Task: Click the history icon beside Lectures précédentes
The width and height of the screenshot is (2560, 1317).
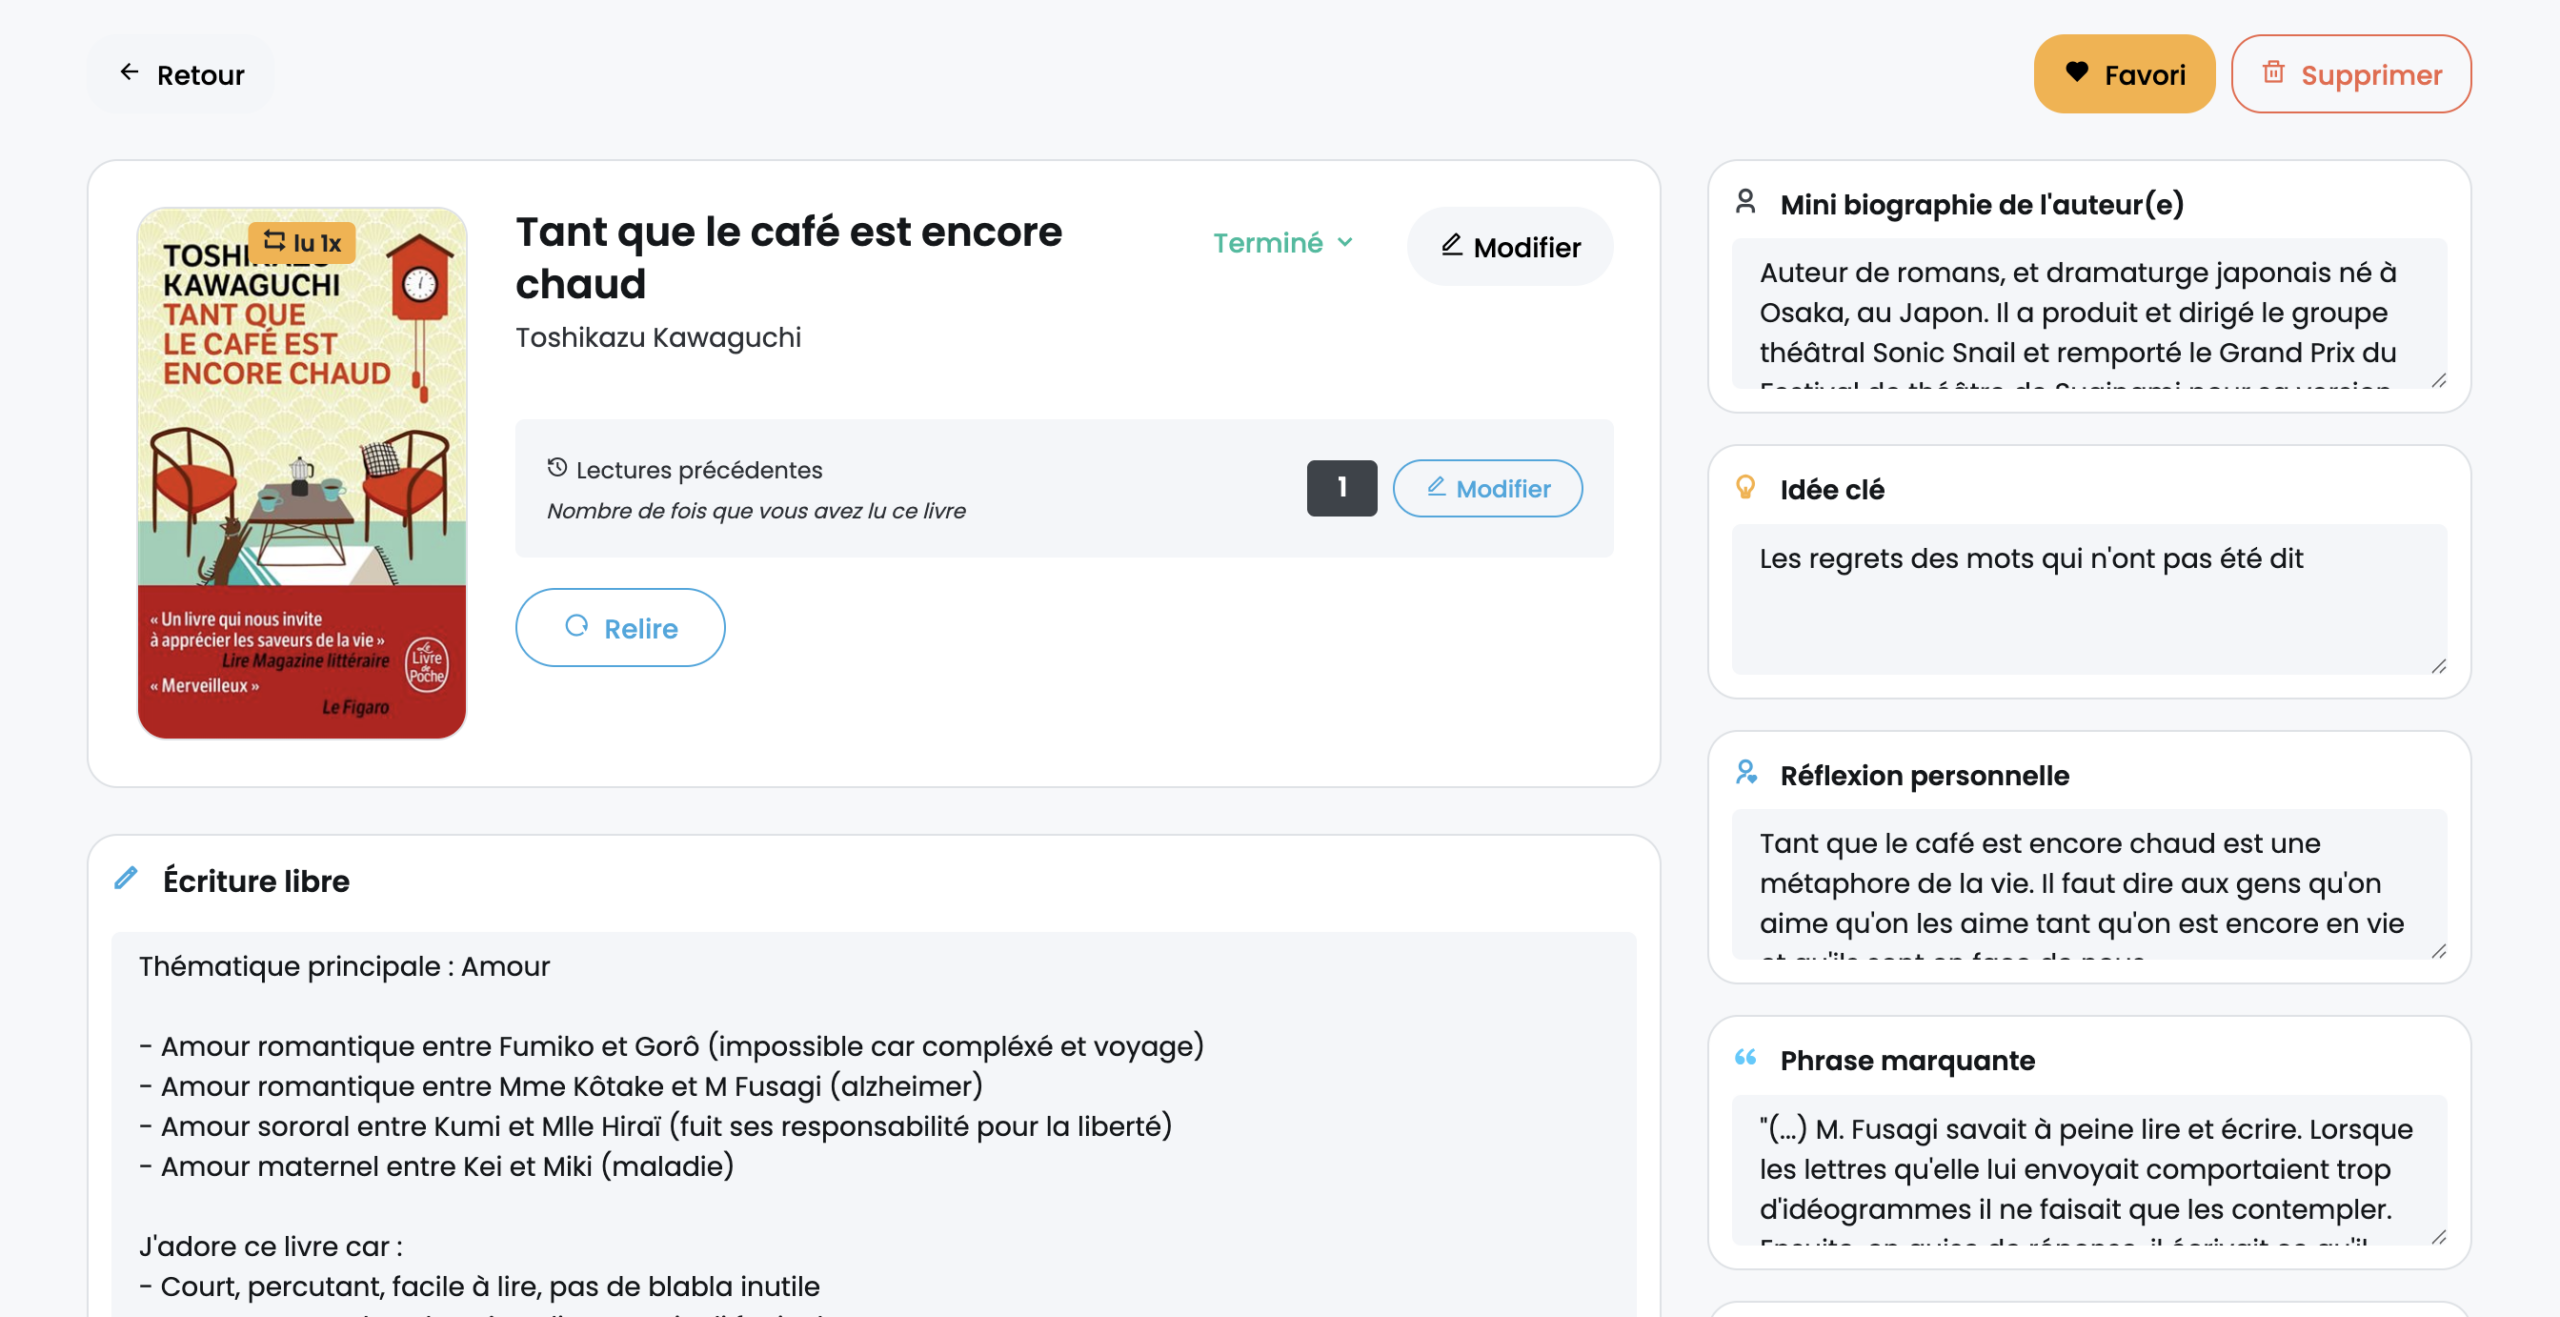Action: (557, 467)
